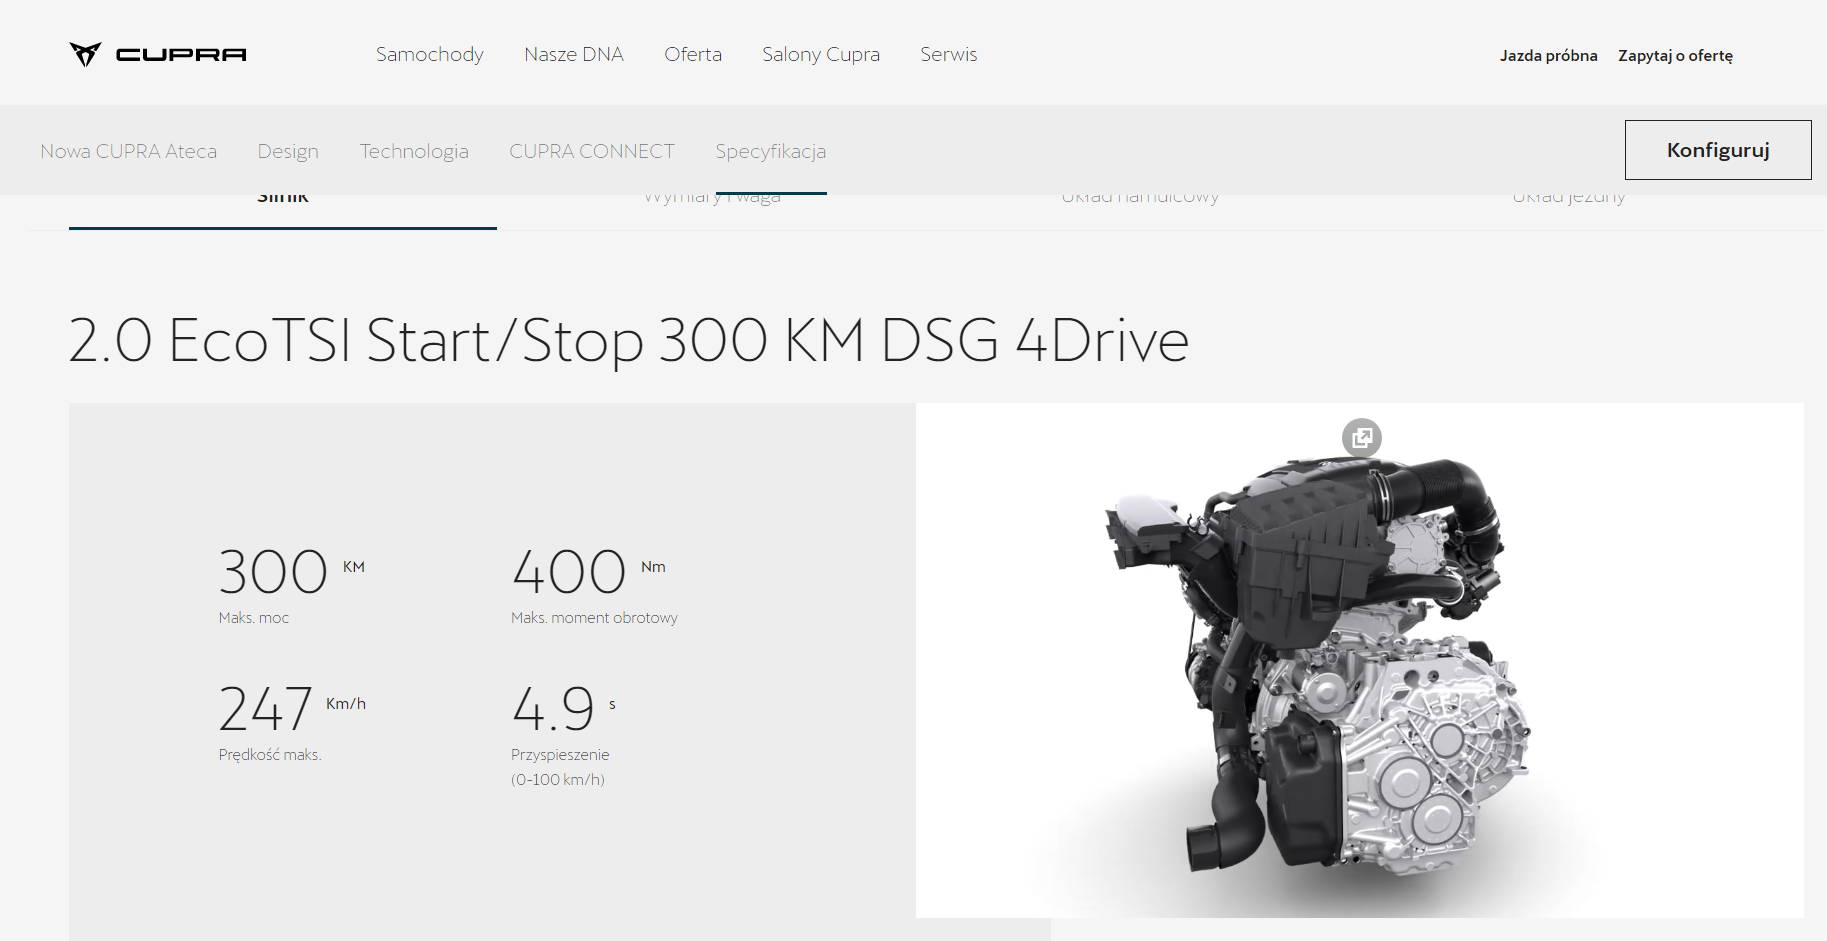
Task: Select Oferta in the top navigation
Action: pyautogui.click(x=693, y=54)
